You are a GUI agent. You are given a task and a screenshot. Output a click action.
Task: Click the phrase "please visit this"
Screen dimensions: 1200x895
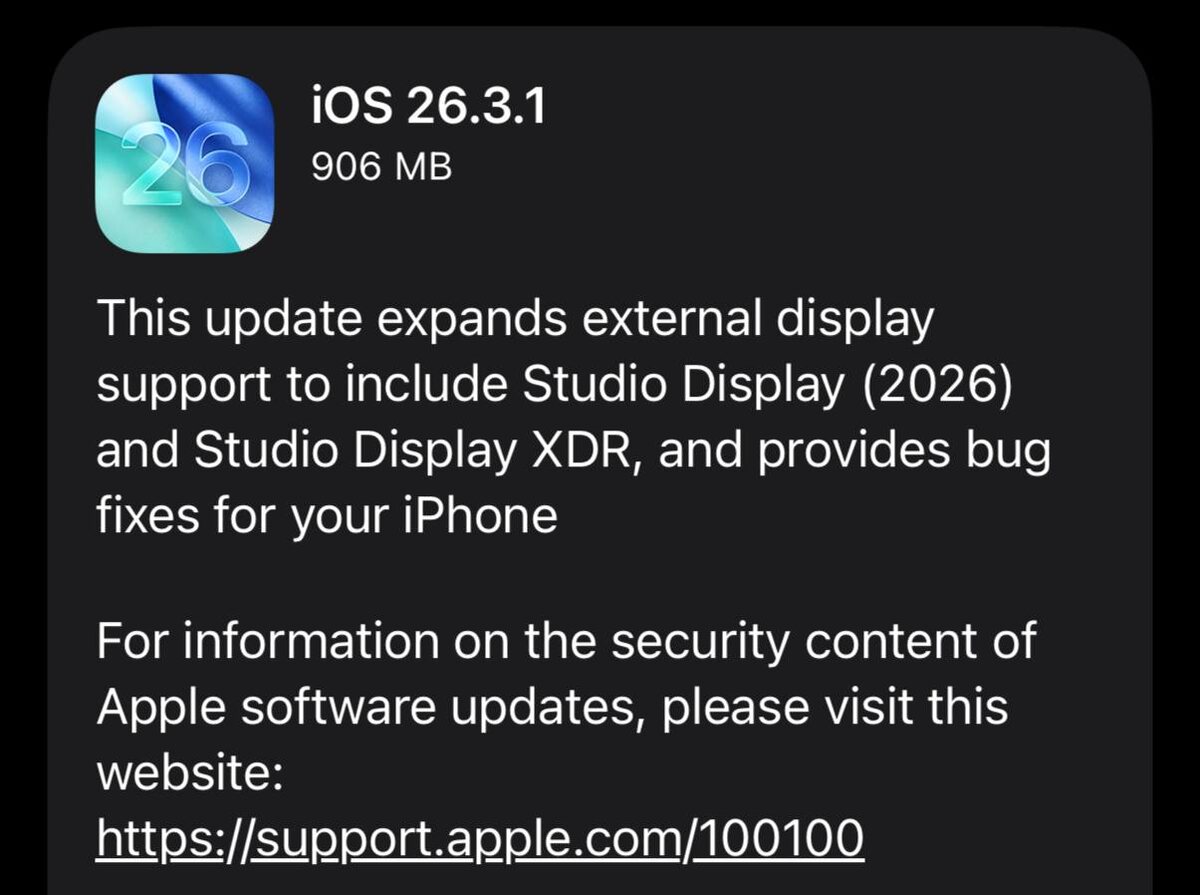click(836, 709)
